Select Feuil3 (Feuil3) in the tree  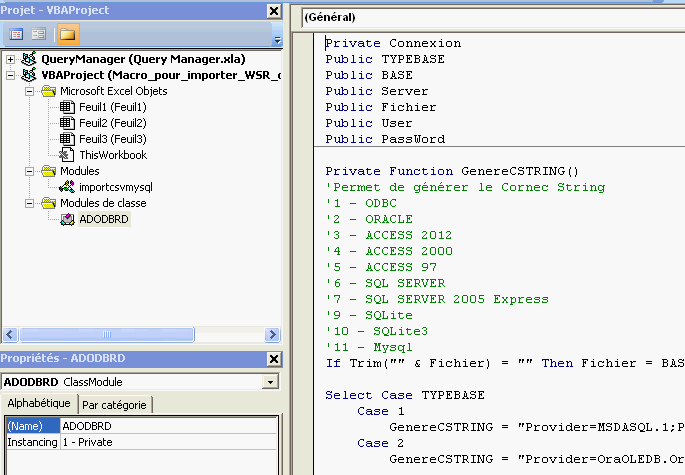click(113, 139)
